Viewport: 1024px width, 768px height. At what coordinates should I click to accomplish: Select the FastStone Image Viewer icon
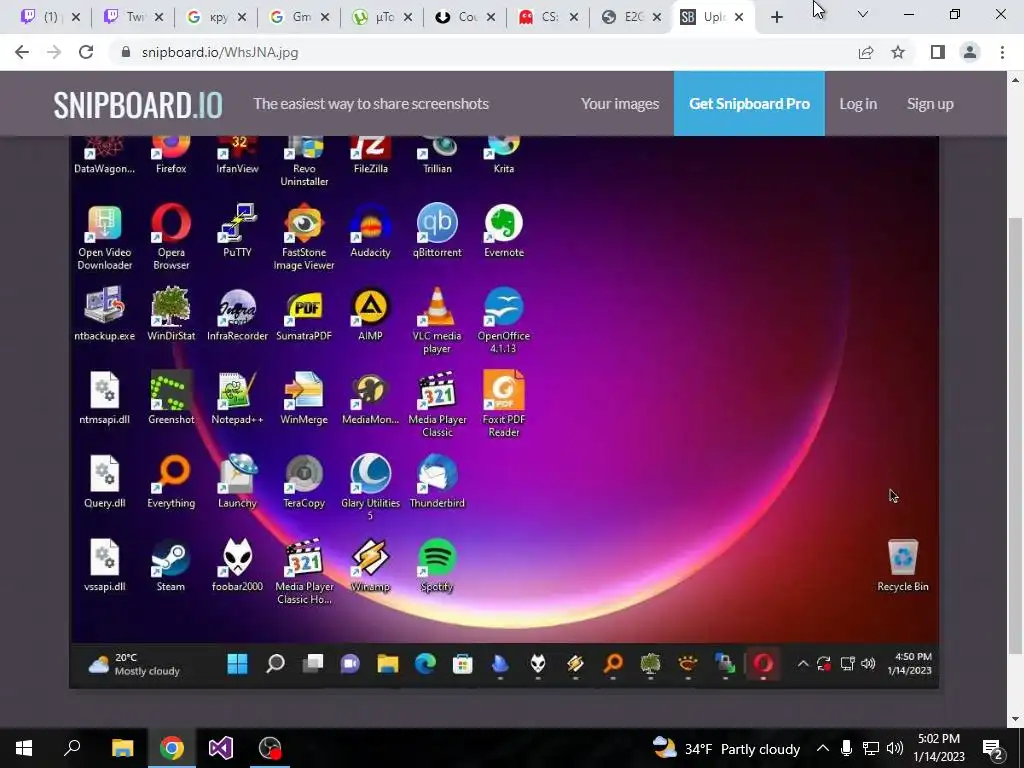tap(304, 236)
